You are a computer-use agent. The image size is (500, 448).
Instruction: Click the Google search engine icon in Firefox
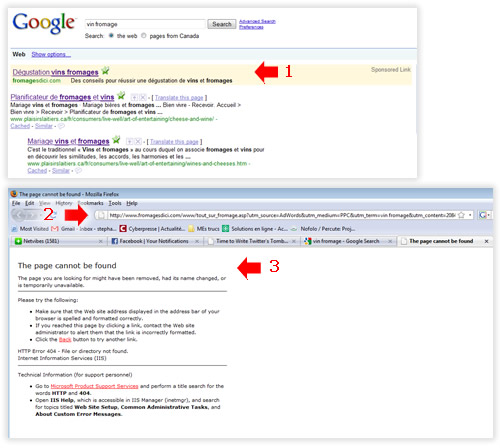483,215
